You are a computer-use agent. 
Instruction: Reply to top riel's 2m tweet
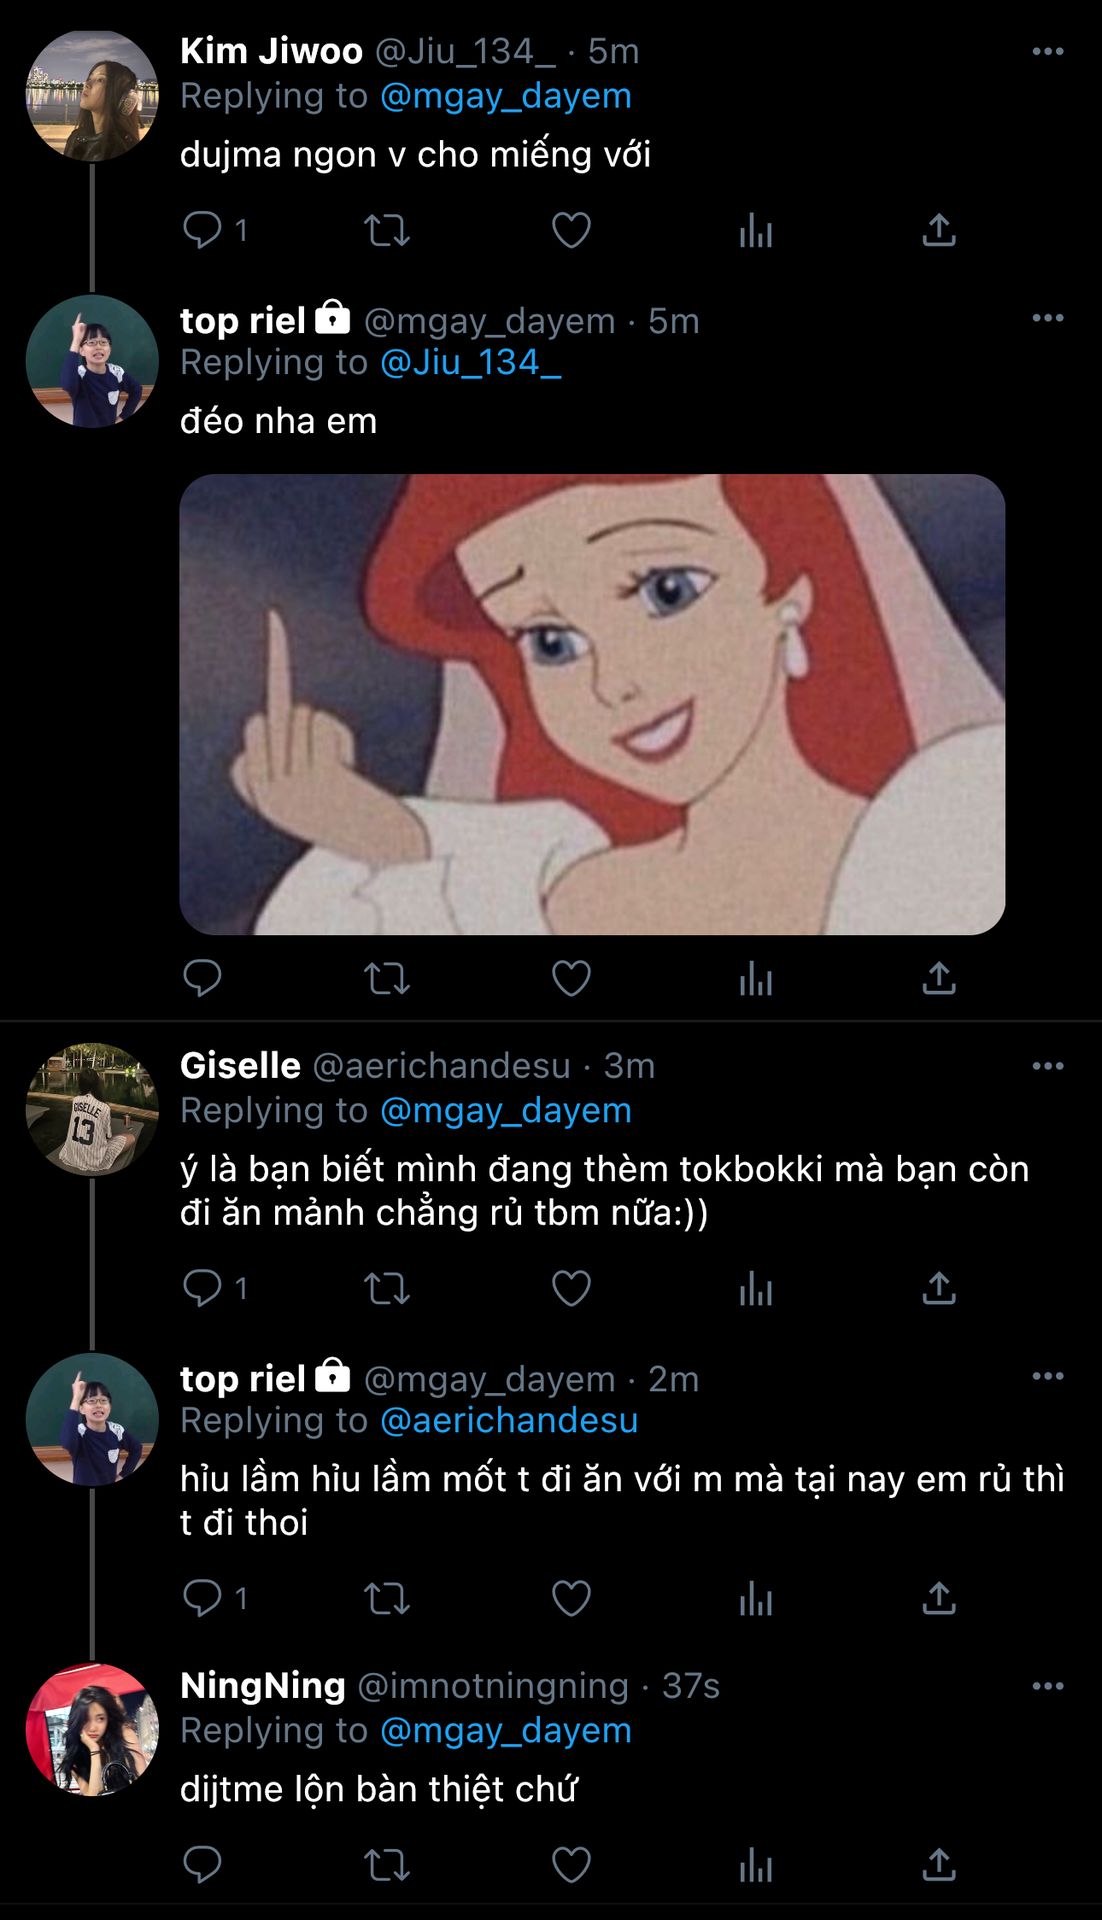click(x=202, y=1598)
